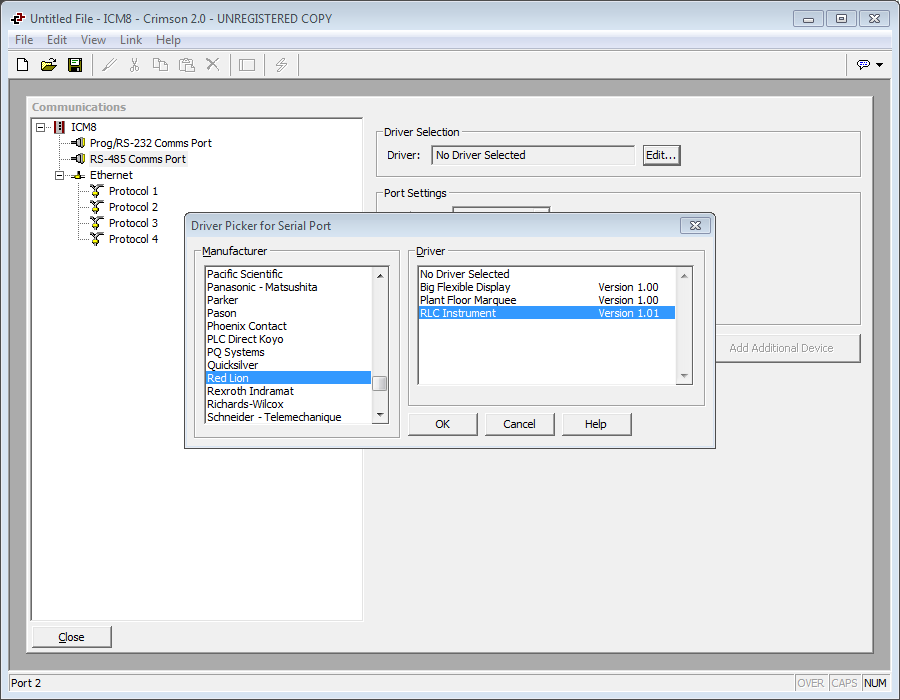Viewport: 900px width, 700px height.
Task: Click the Open File folder icon
Action: click(x=48, y=65)
